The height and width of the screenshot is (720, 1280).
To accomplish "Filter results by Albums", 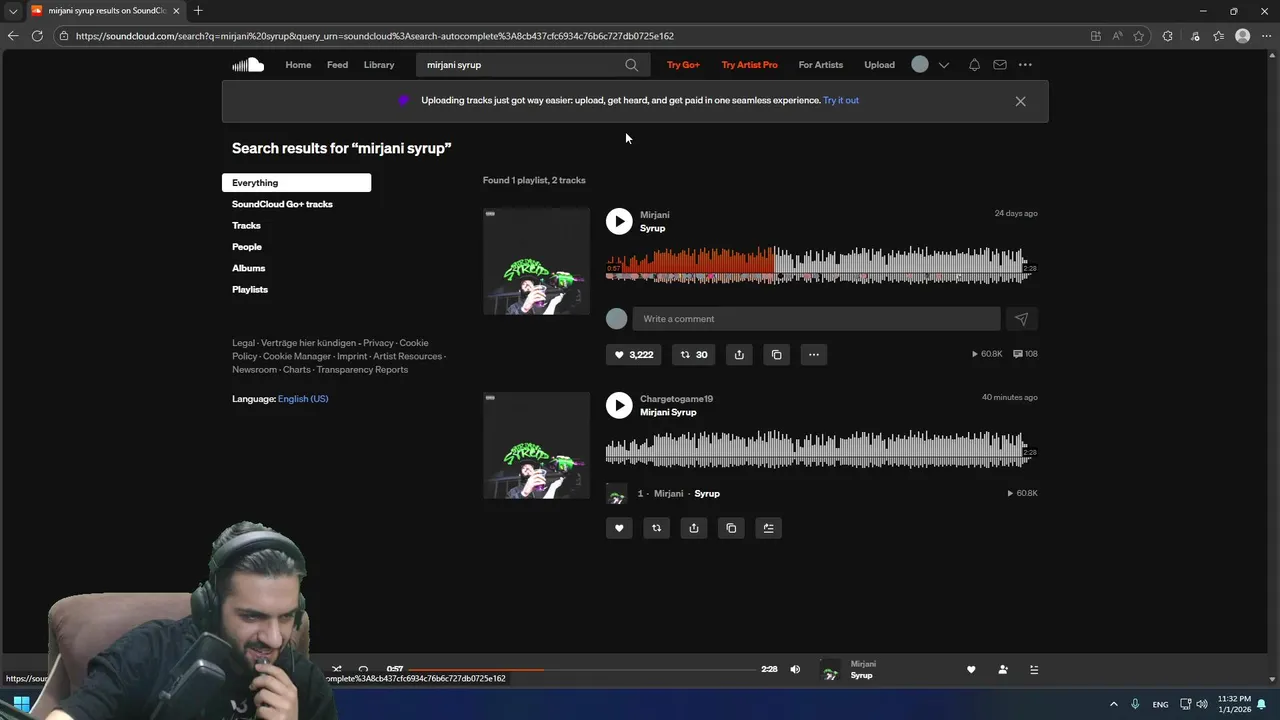I will pyautogui.click(x=248, y=268).
